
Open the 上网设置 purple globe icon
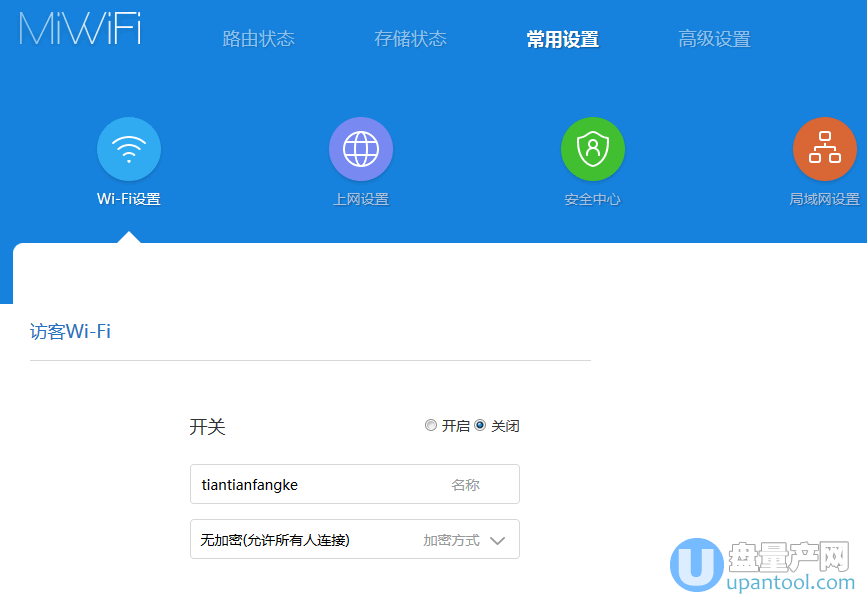click(361, 147)
